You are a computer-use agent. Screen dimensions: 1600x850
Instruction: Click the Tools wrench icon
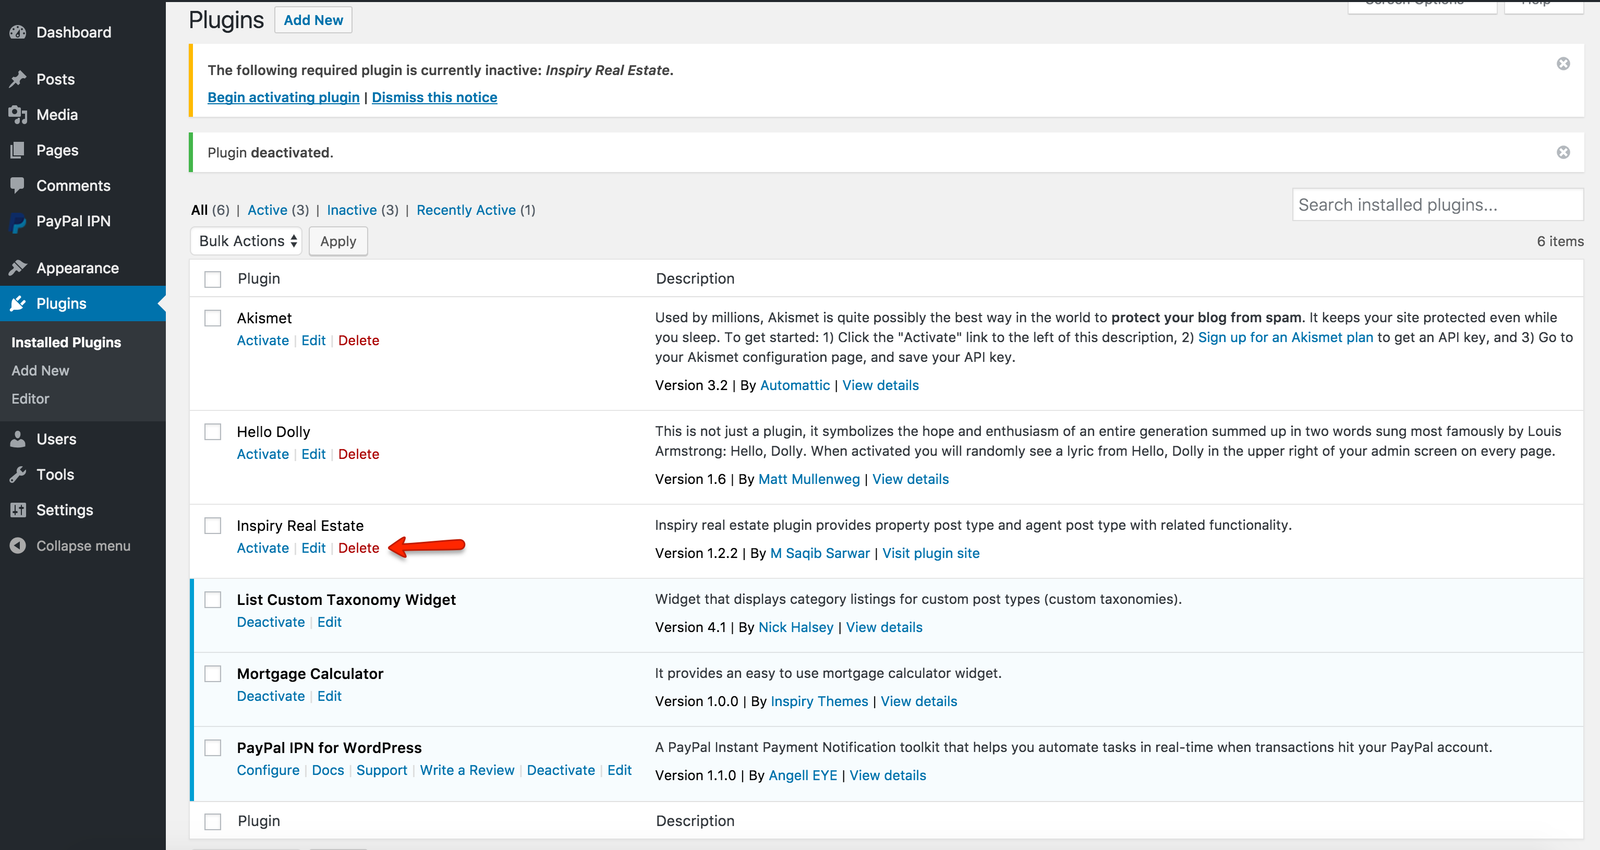(17, 475)
